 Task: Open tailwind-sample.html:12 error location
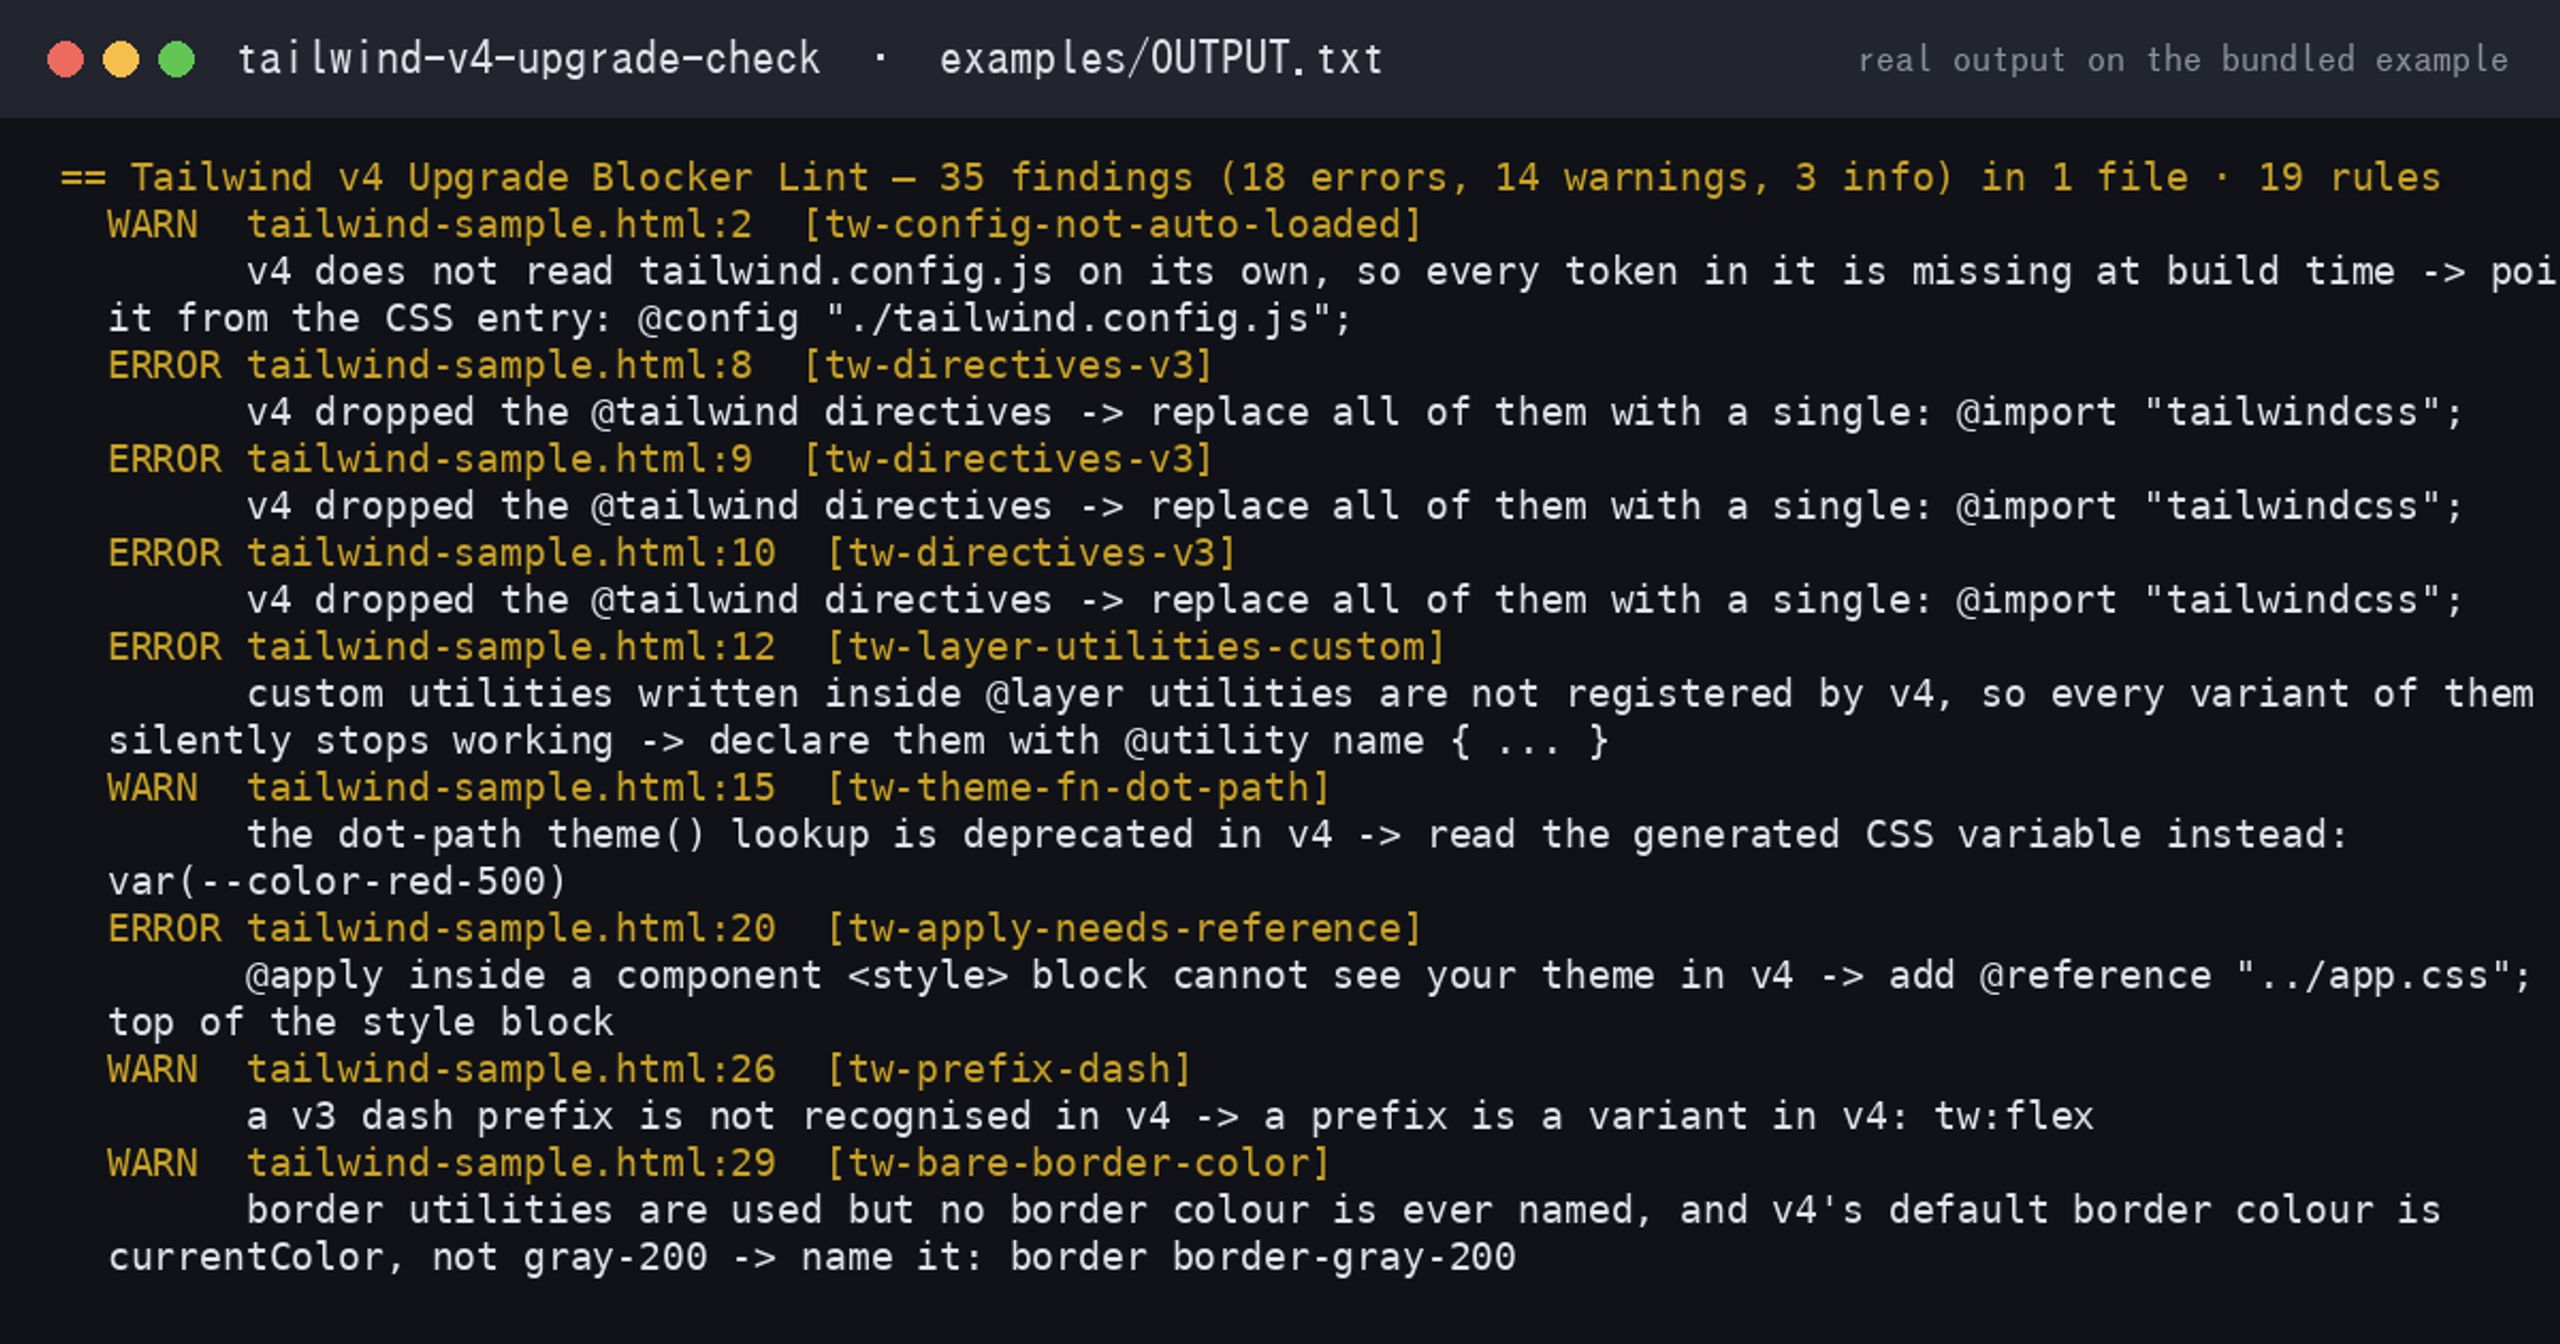point(511,647)
